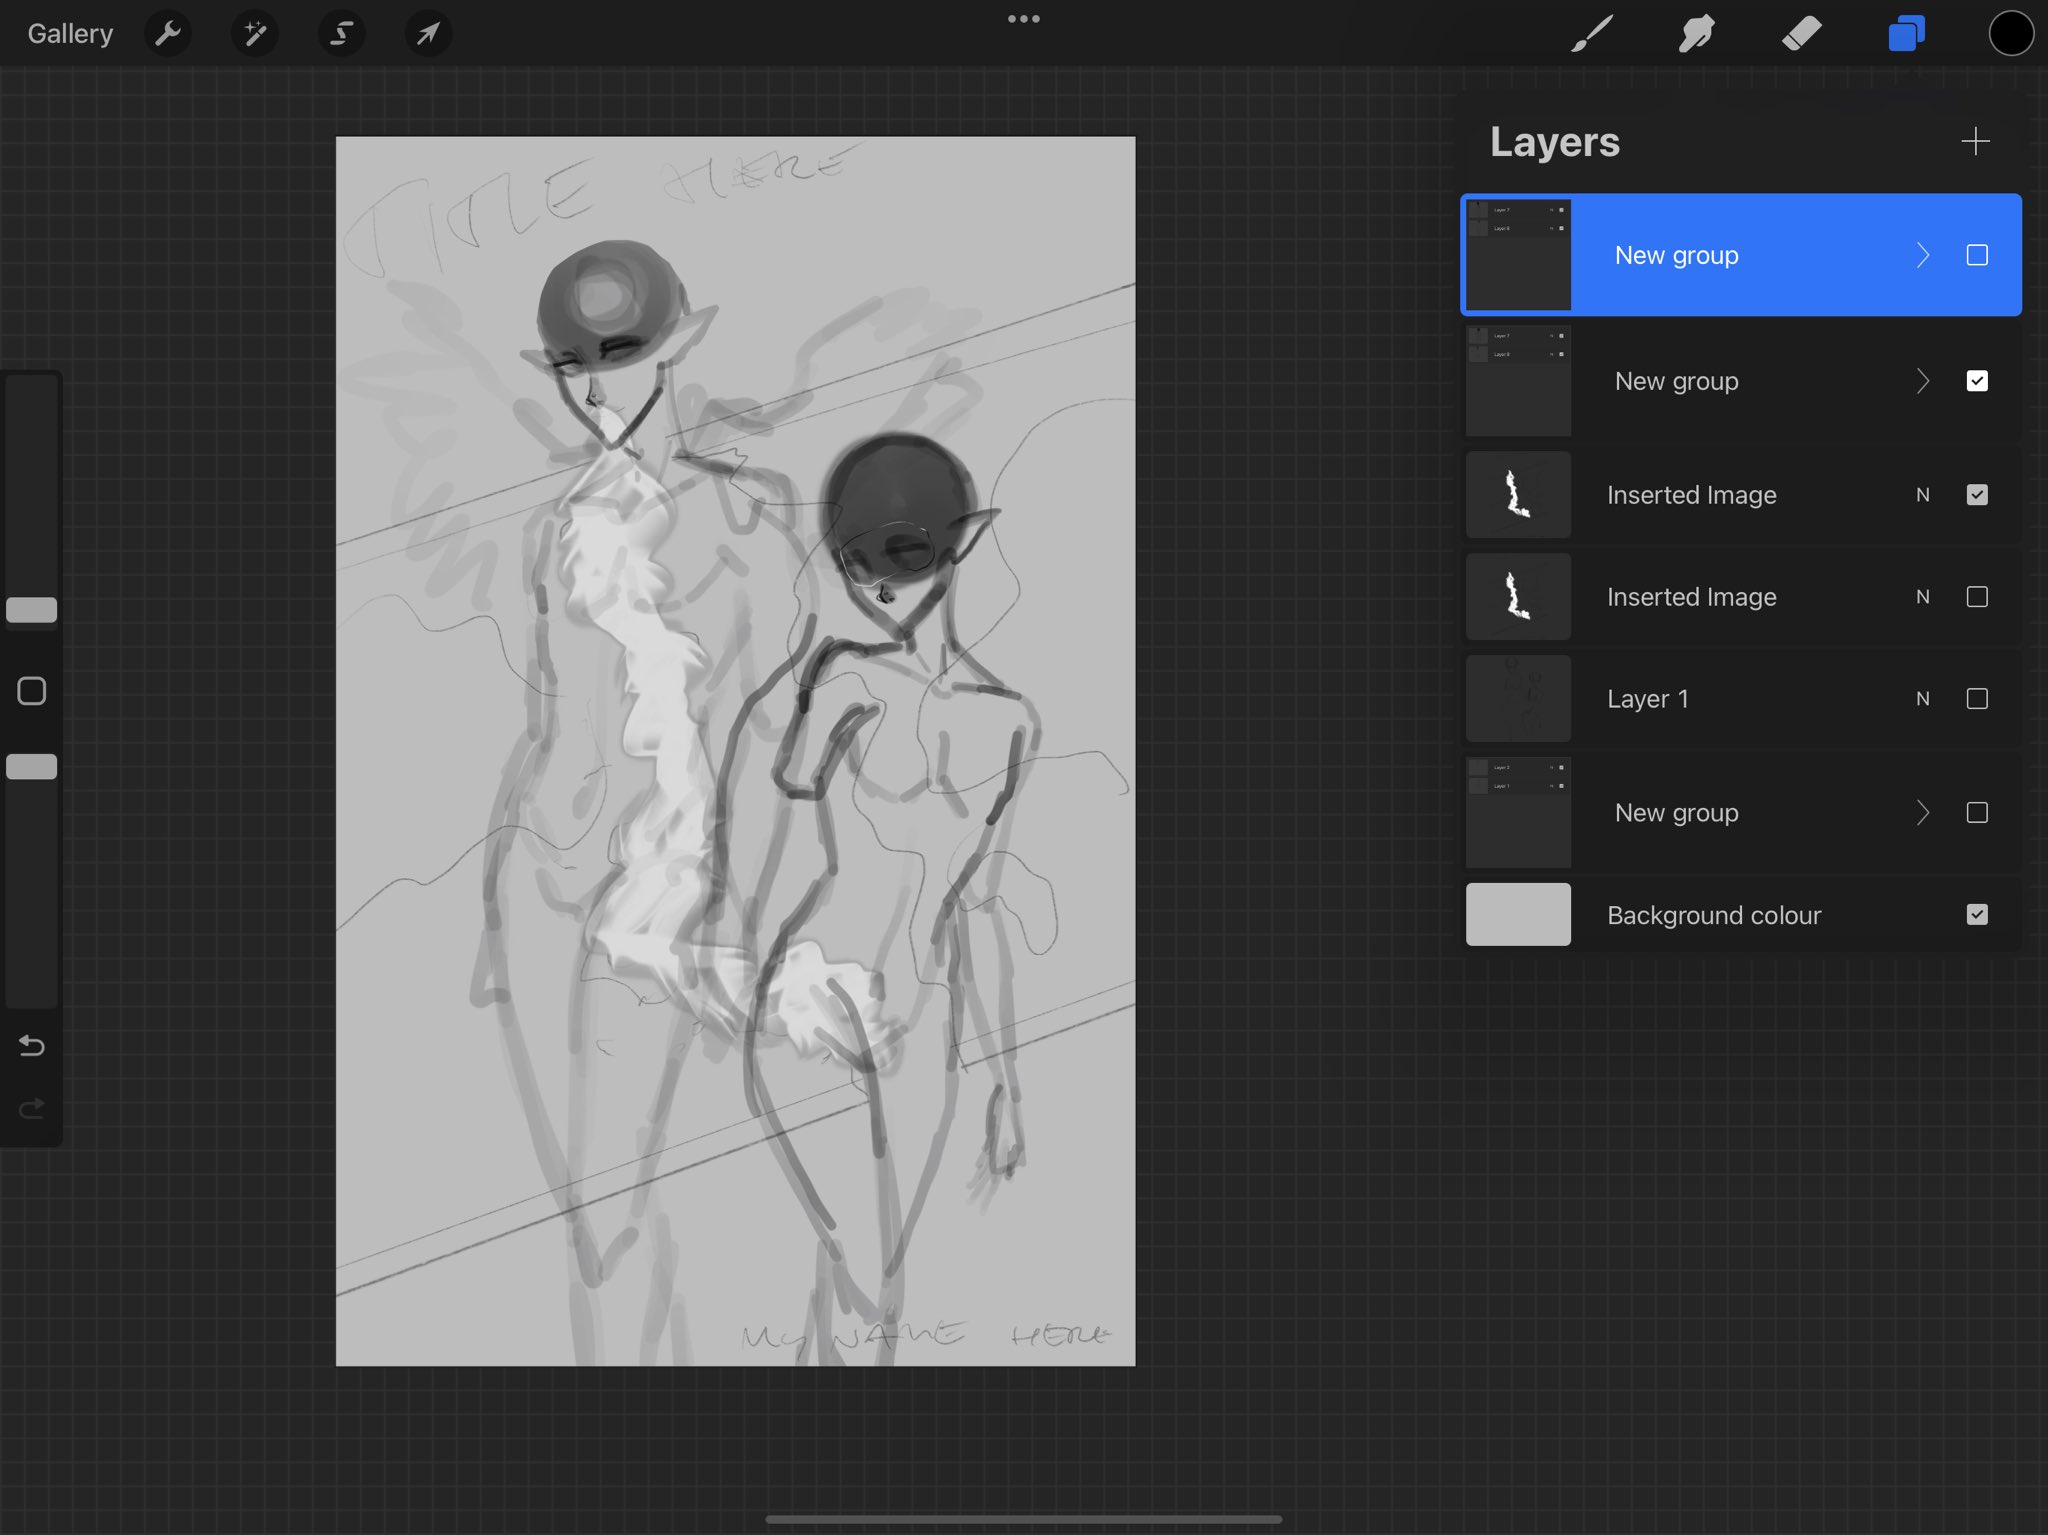Expand the bottom New group chevron
This screenshot has width=2048, height=1535.
[1923, 813]
